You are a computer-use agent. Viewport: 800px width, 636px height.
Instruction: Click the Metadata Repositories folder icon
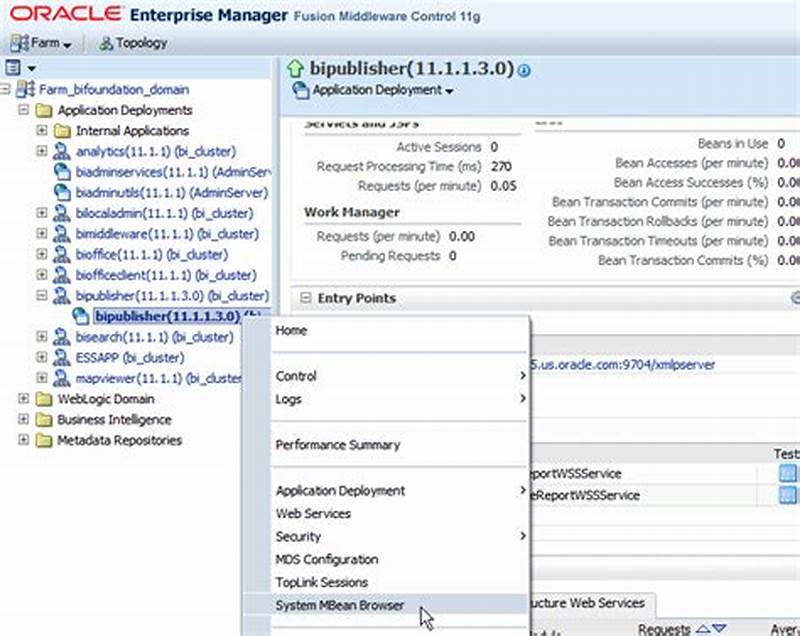point(42,440)
